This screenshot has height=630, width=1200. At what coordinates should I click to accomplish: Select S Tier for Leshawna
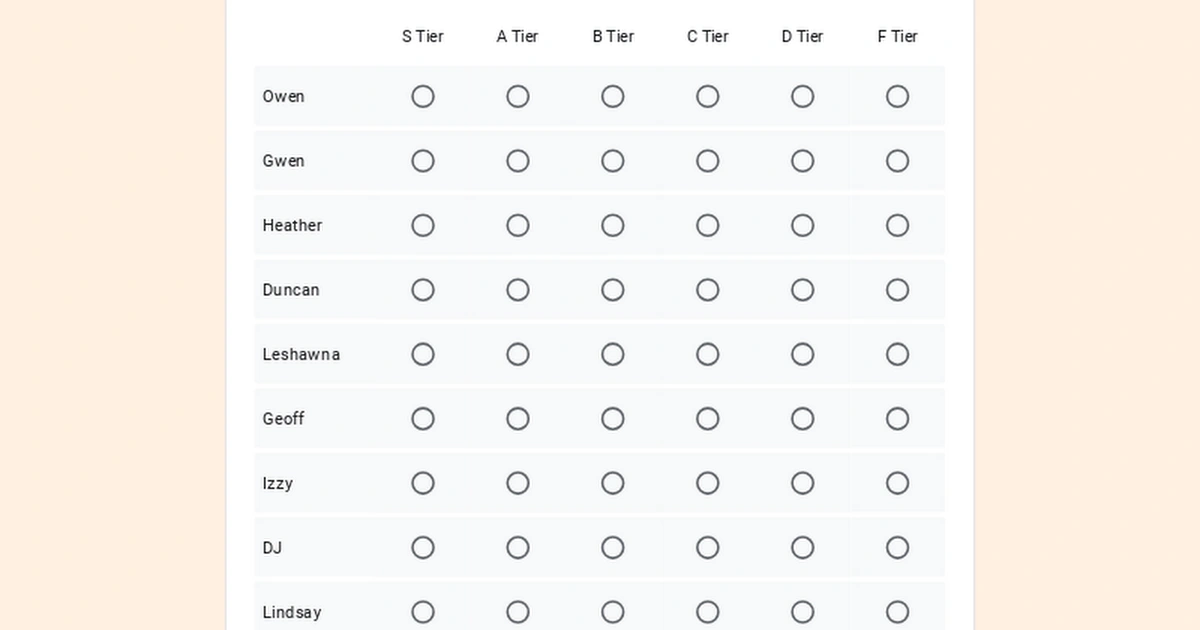(423, 354)
